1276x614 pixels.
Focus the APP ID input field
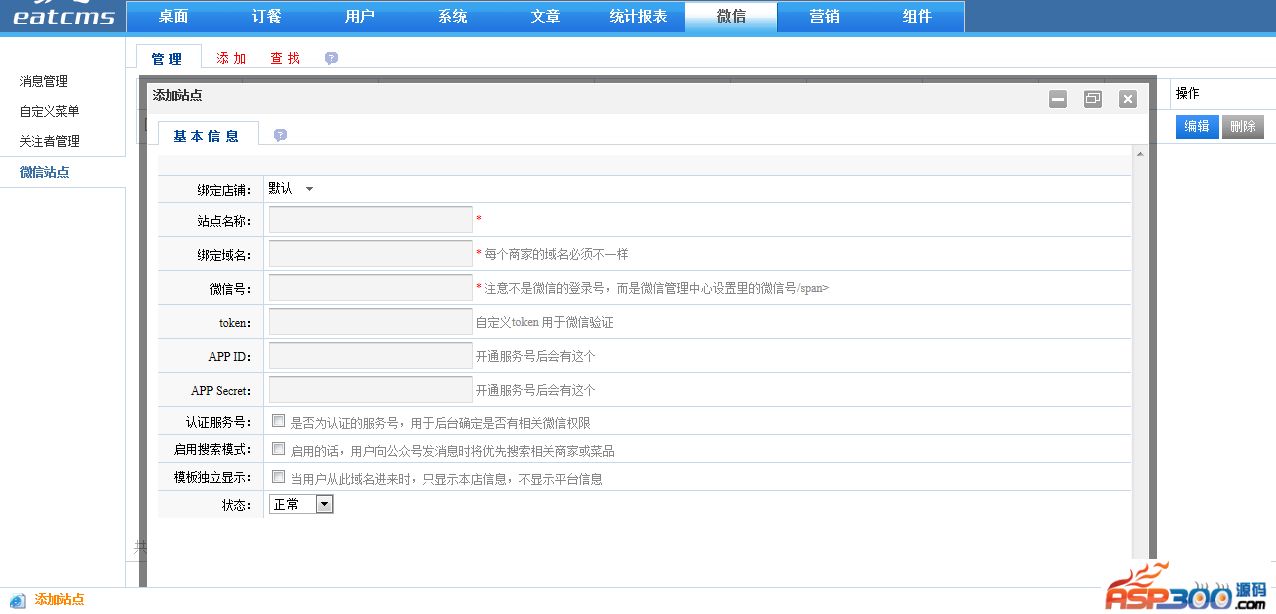point(370,355)
